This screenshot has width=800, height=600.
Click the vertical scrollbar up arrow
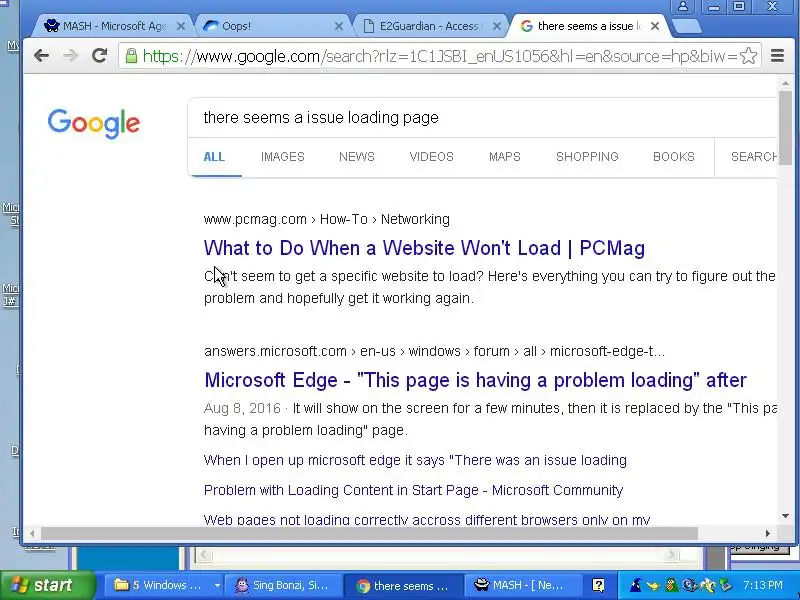point(785,83)
